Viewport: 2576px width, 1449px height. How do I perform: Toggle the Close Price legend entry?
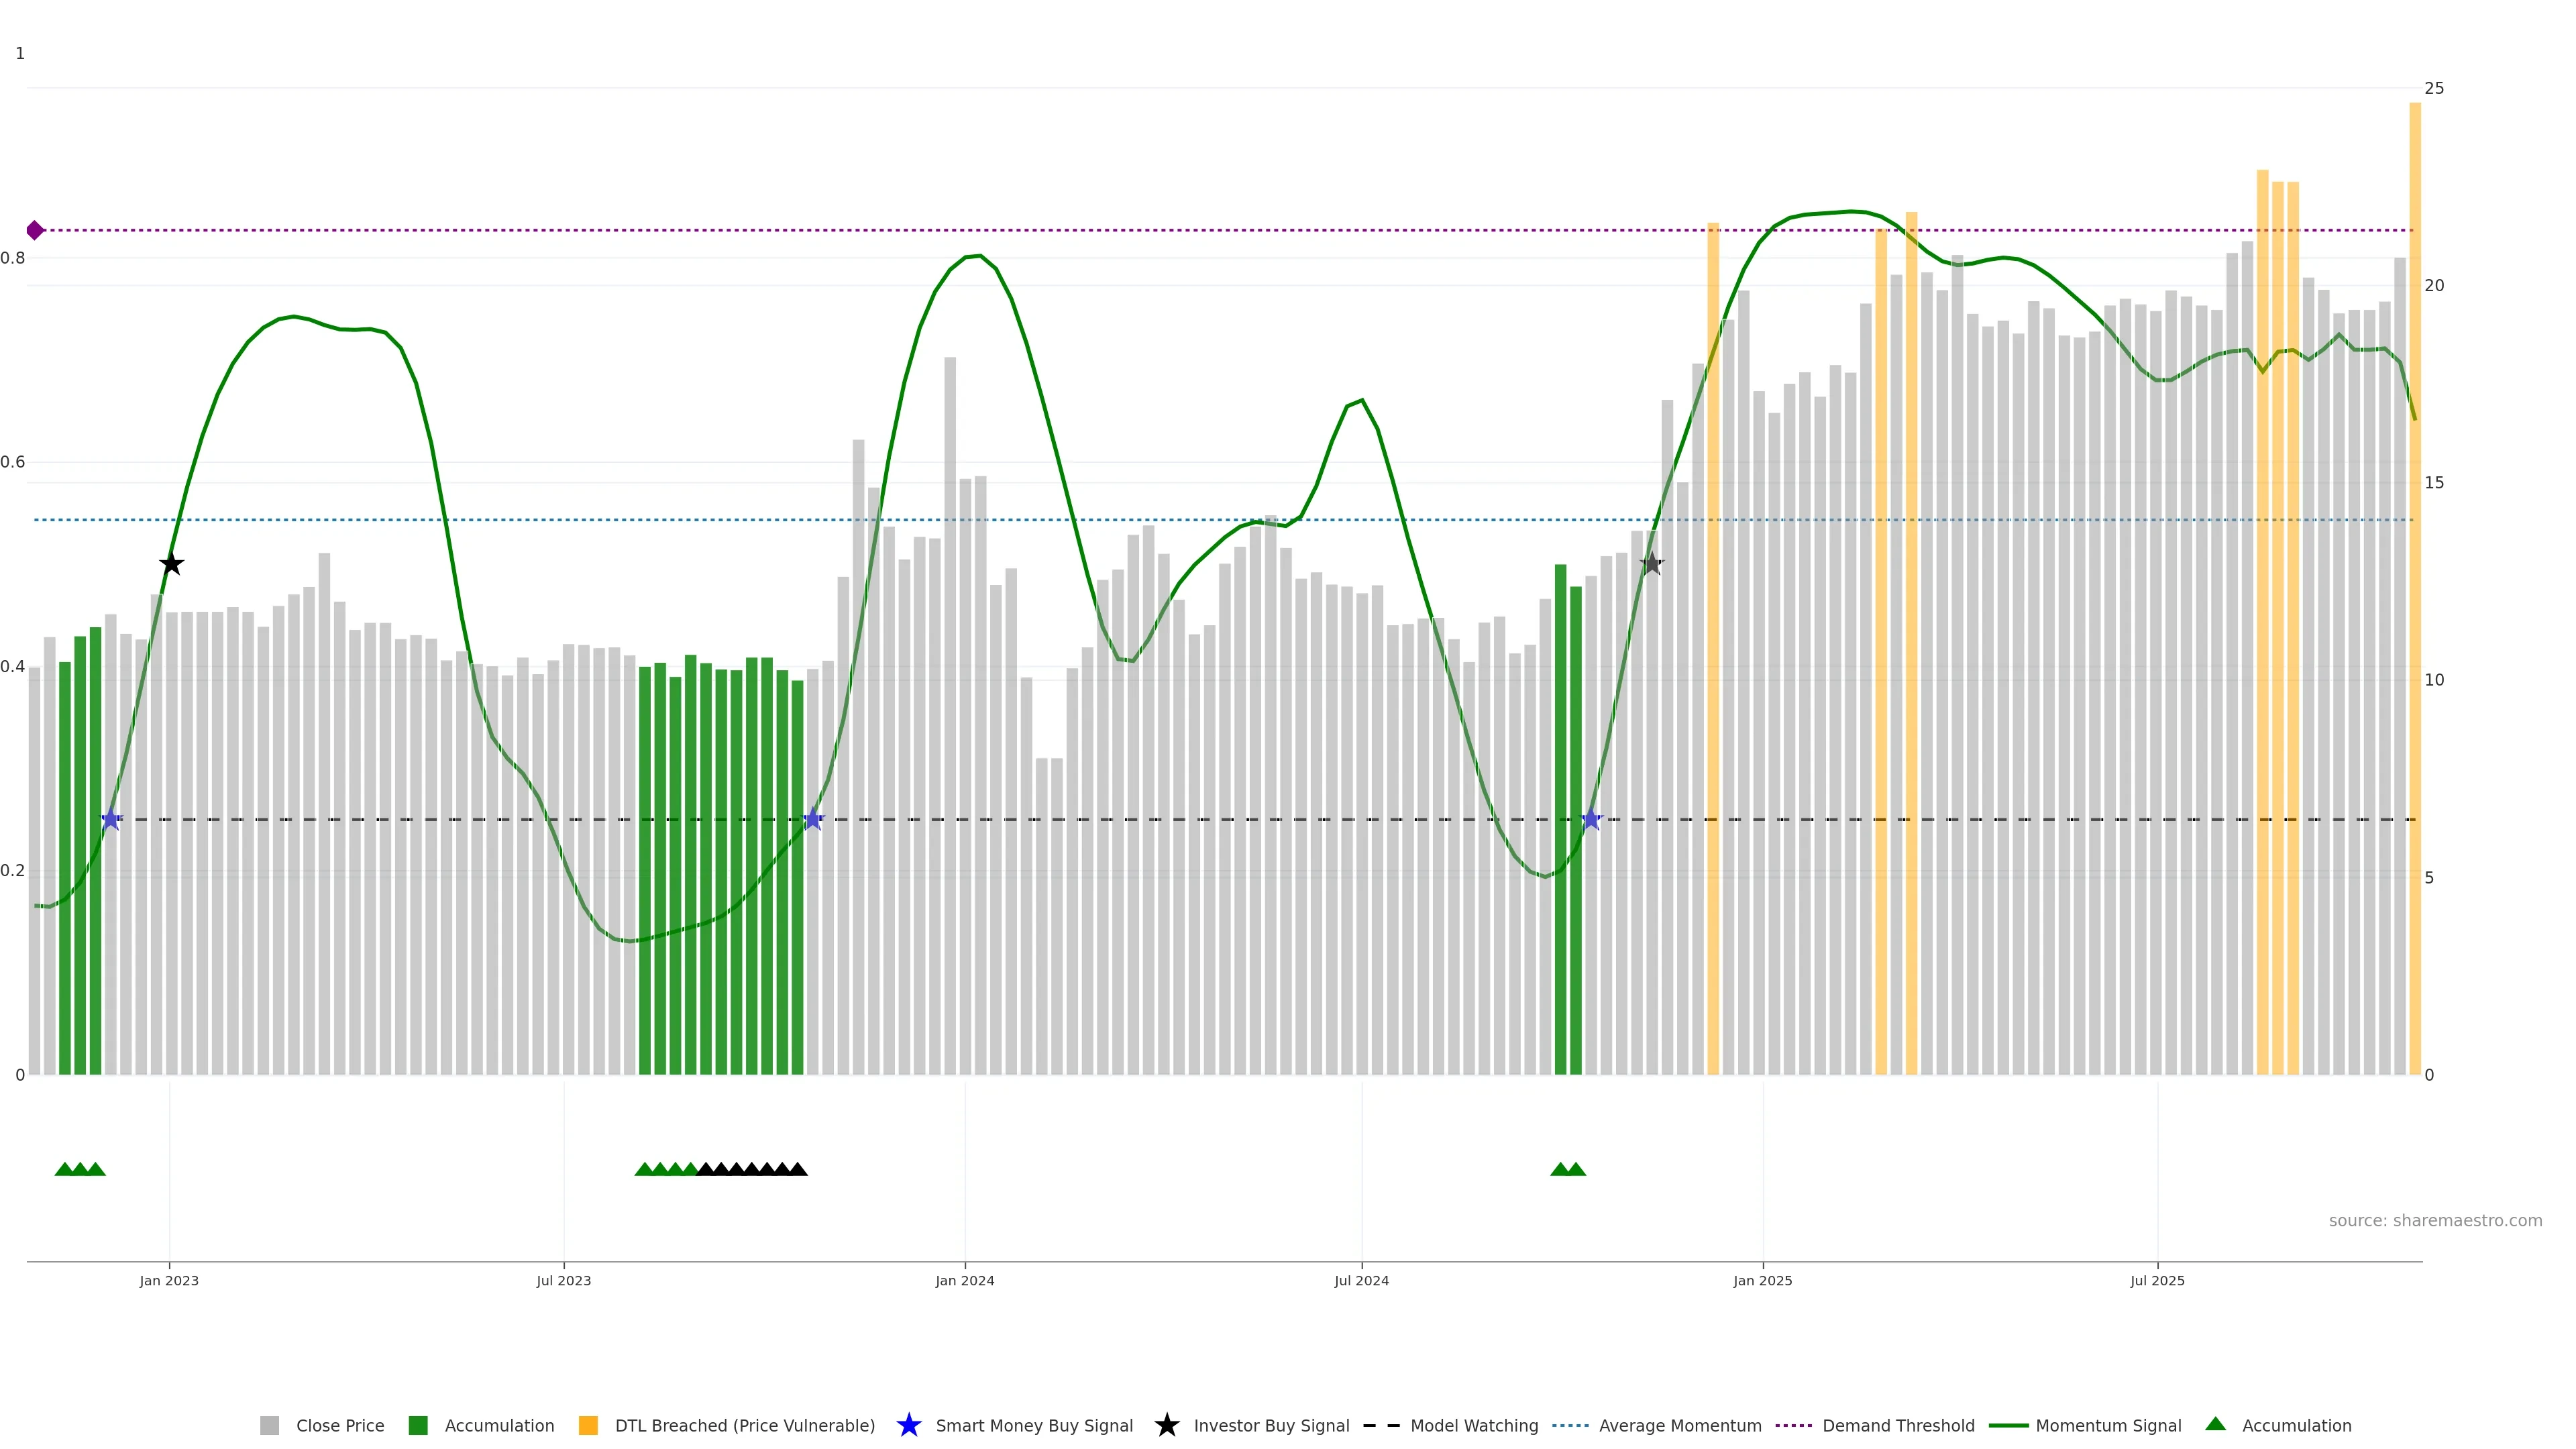coord(339,1425)
